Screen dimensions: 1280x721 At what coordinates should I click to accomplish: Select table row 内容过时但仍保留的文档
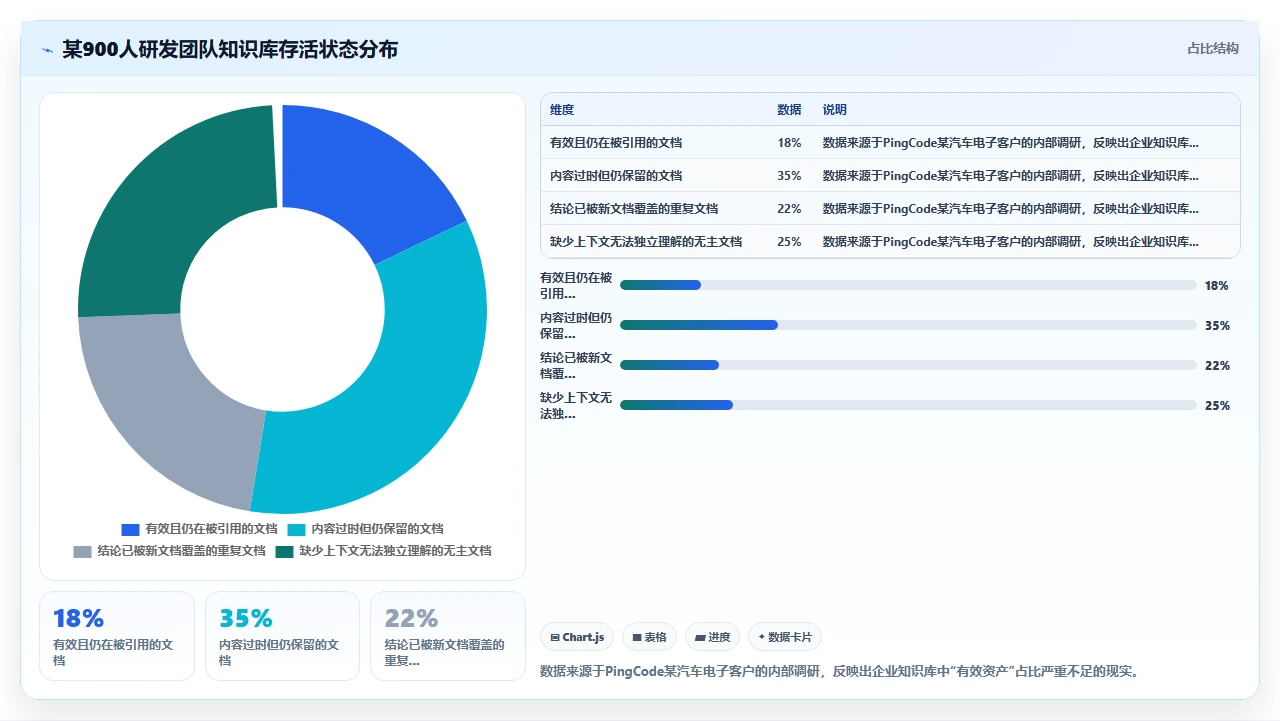pos(890,176)
